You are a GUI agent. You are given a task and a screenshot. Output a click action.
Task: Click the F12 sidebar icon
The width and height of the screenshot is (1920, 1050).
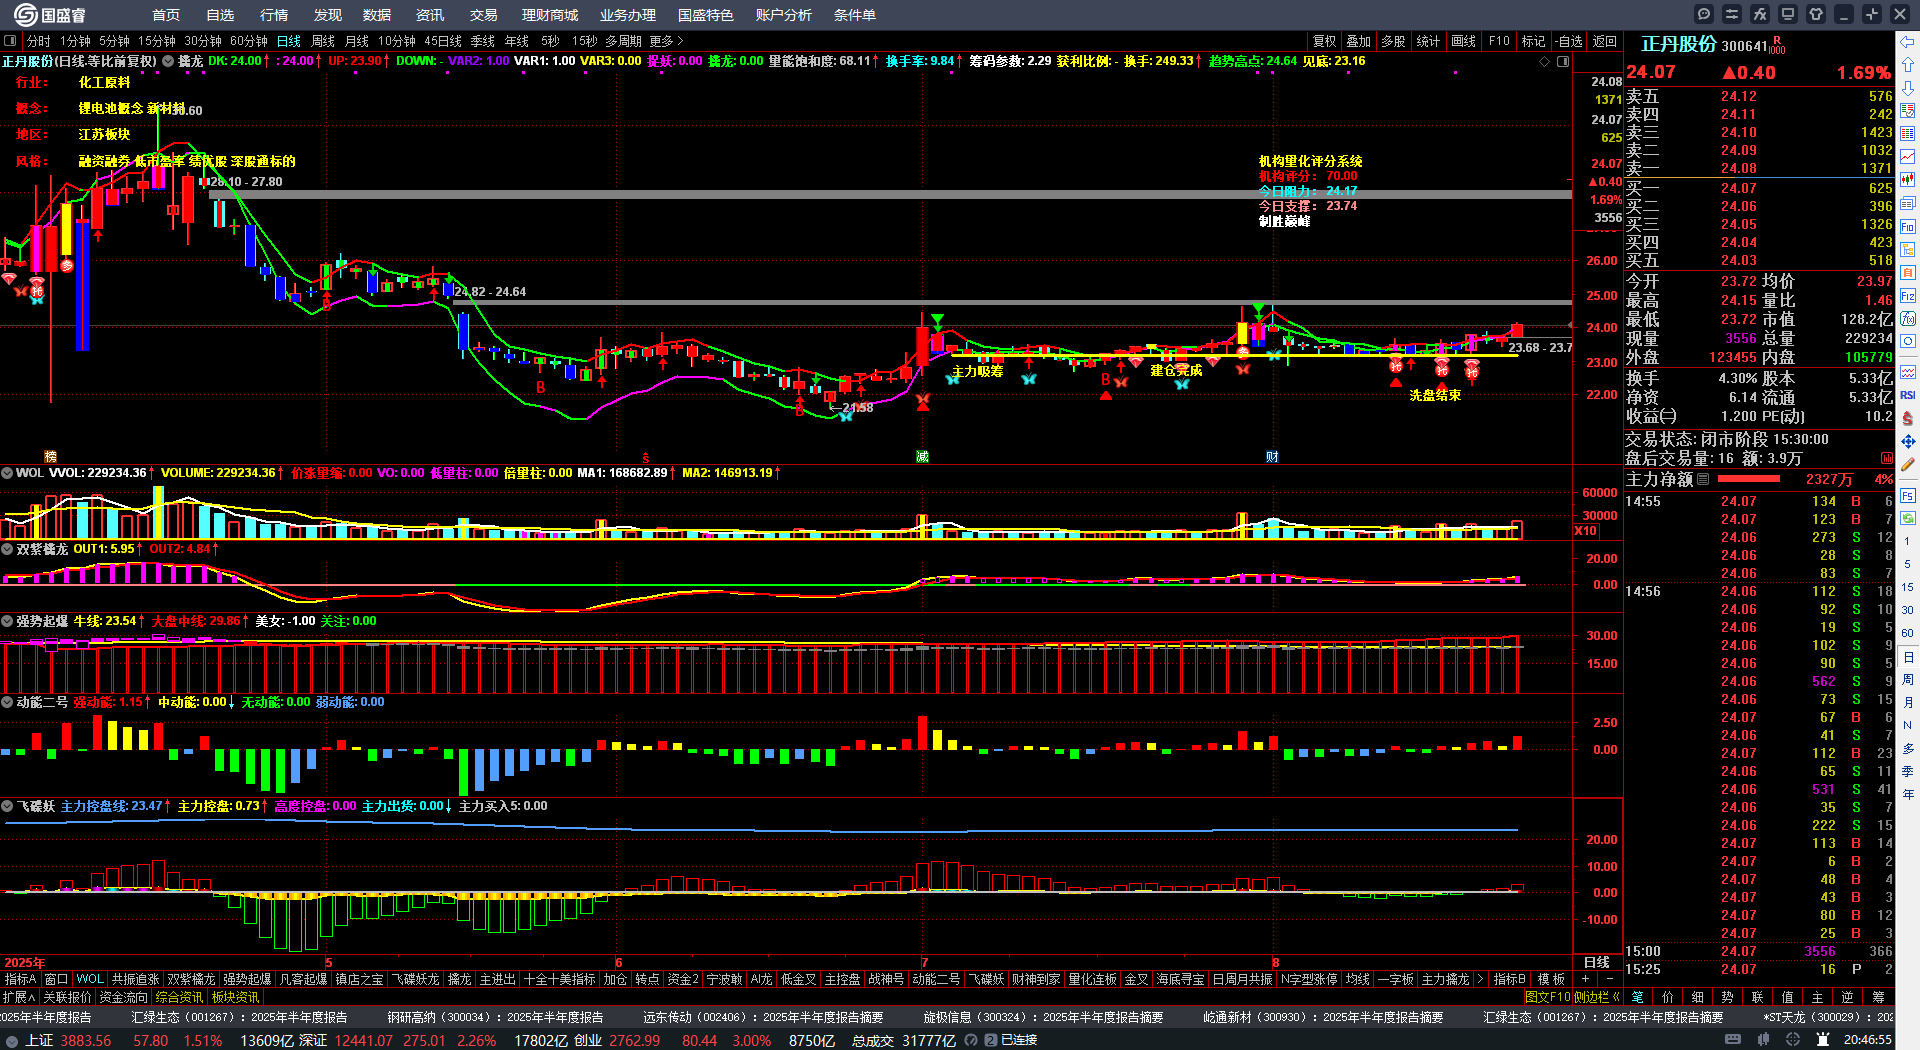click(x=1908, y=296)
